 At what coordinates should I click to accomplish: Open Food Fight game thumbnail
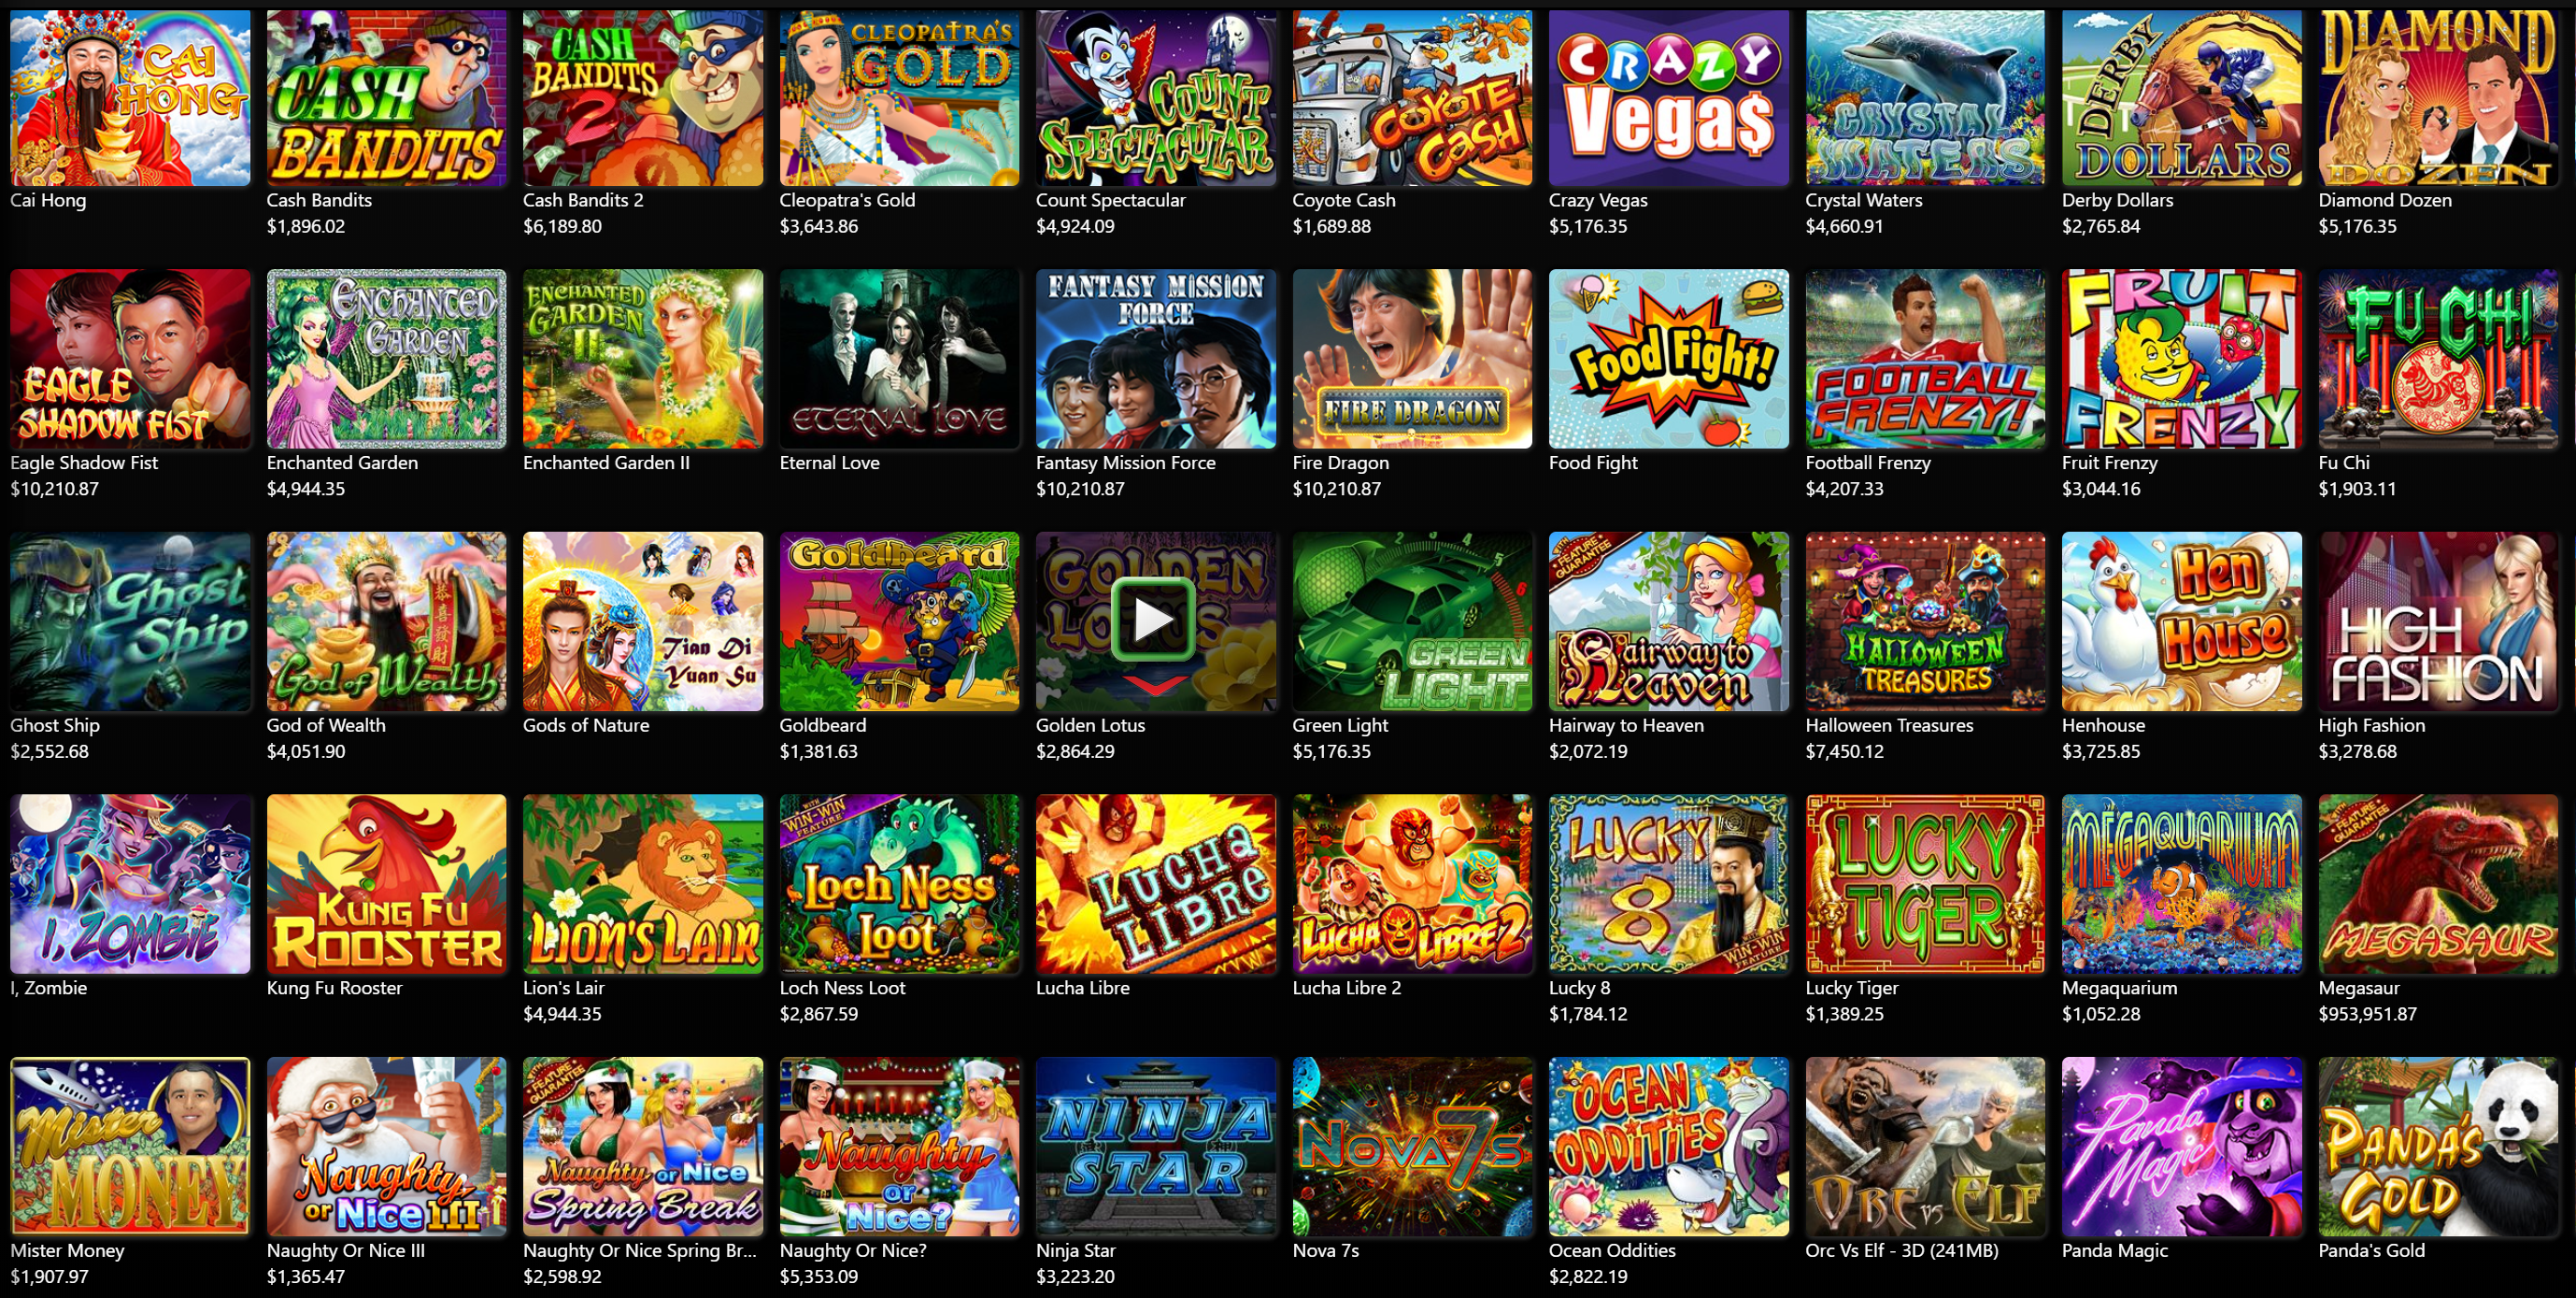[x=1668, y=358]
